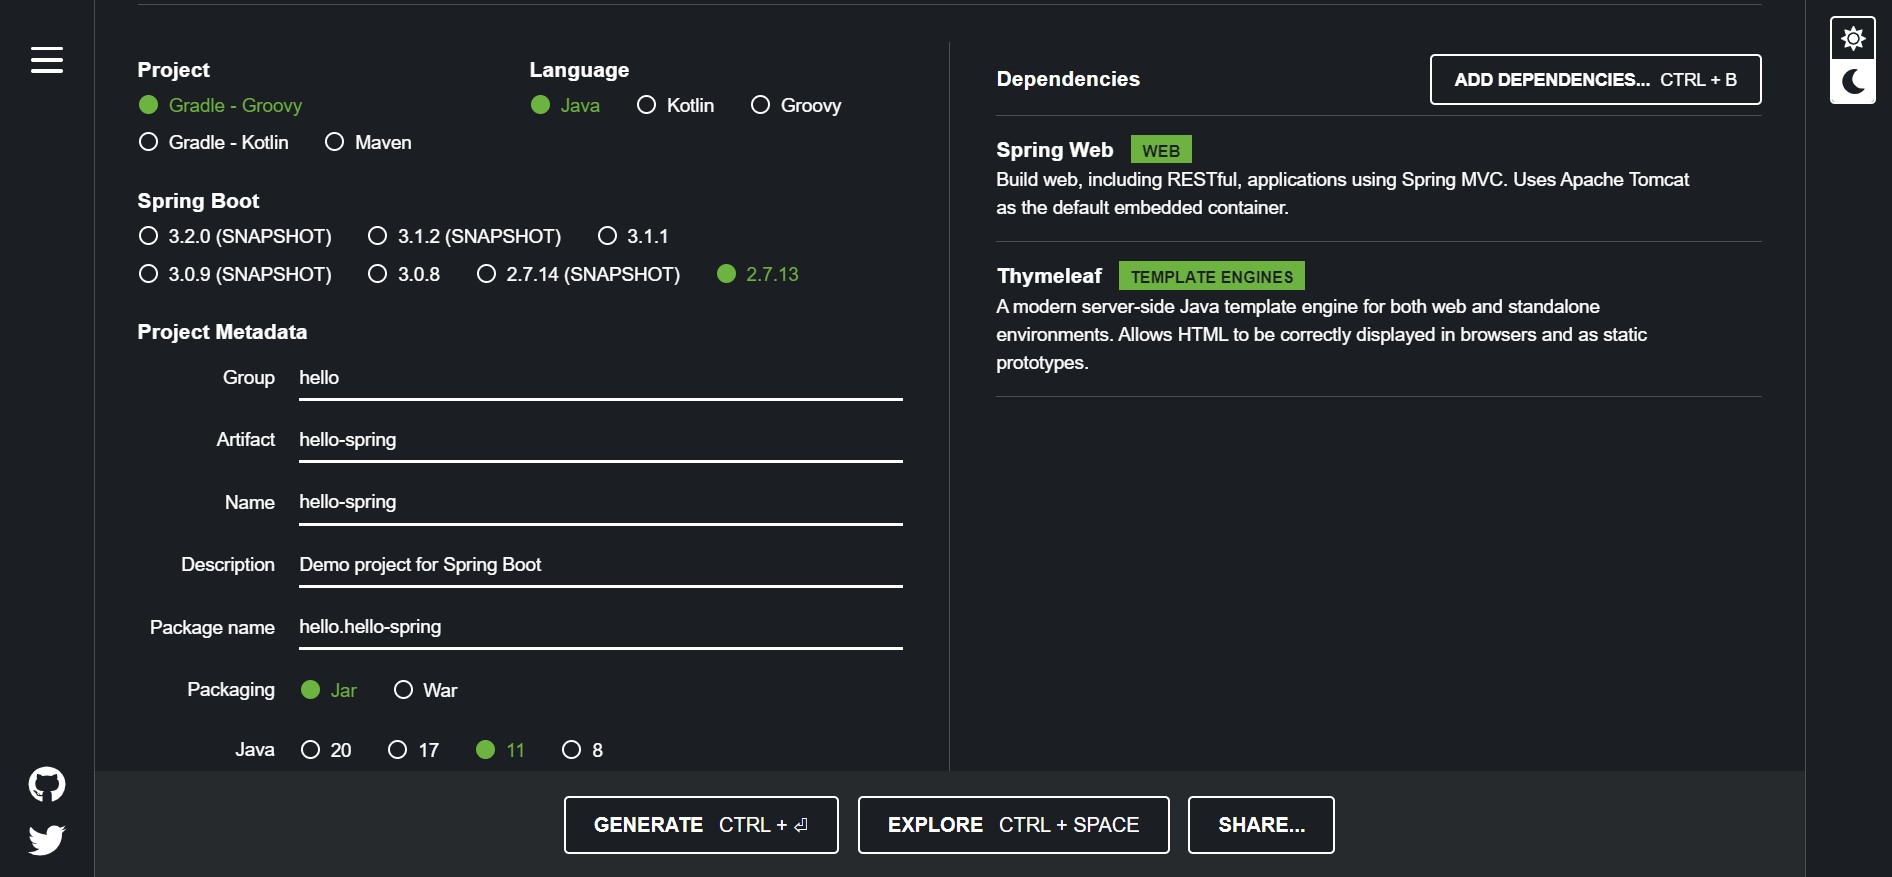Open the Twitter bird icon link
Viewport: 1892px width, 877px height.
click(x=47, y=839)
